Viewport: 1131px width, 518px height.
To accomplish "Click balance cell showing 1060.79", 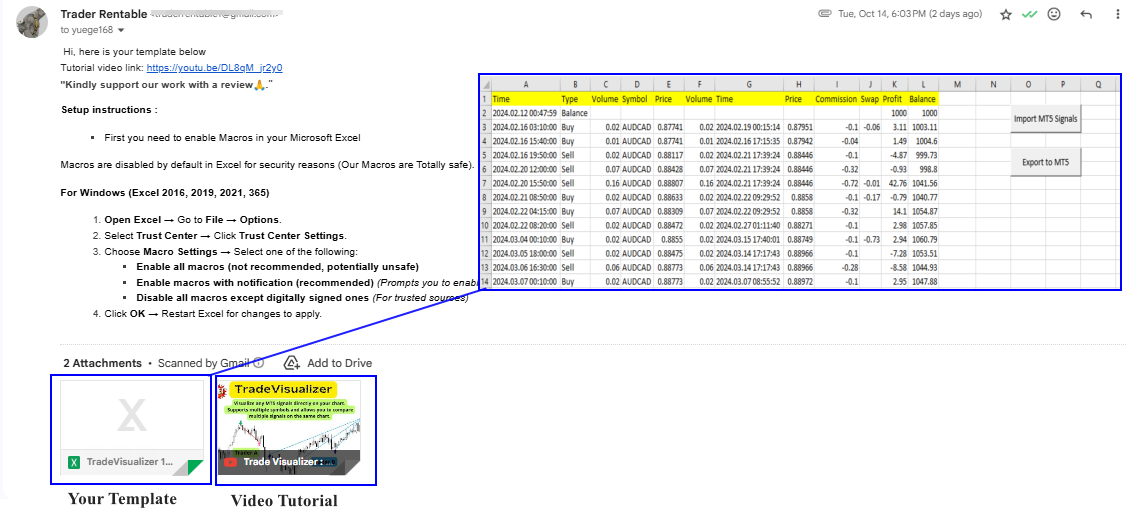I will click(923, 239).
